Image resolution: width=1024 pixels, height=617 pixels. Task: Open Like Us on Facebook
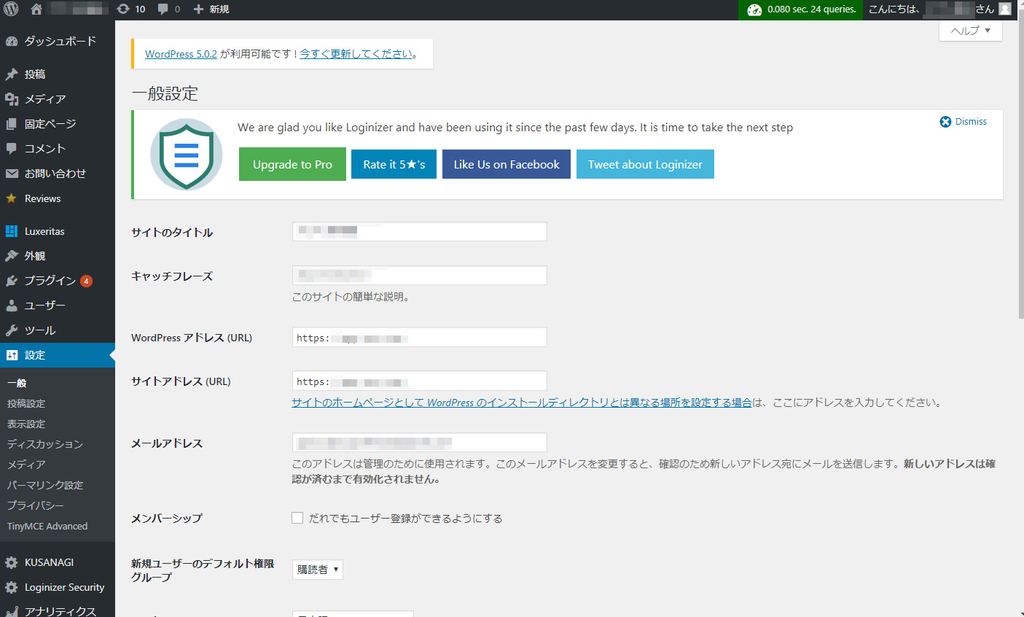click(506, 164)
